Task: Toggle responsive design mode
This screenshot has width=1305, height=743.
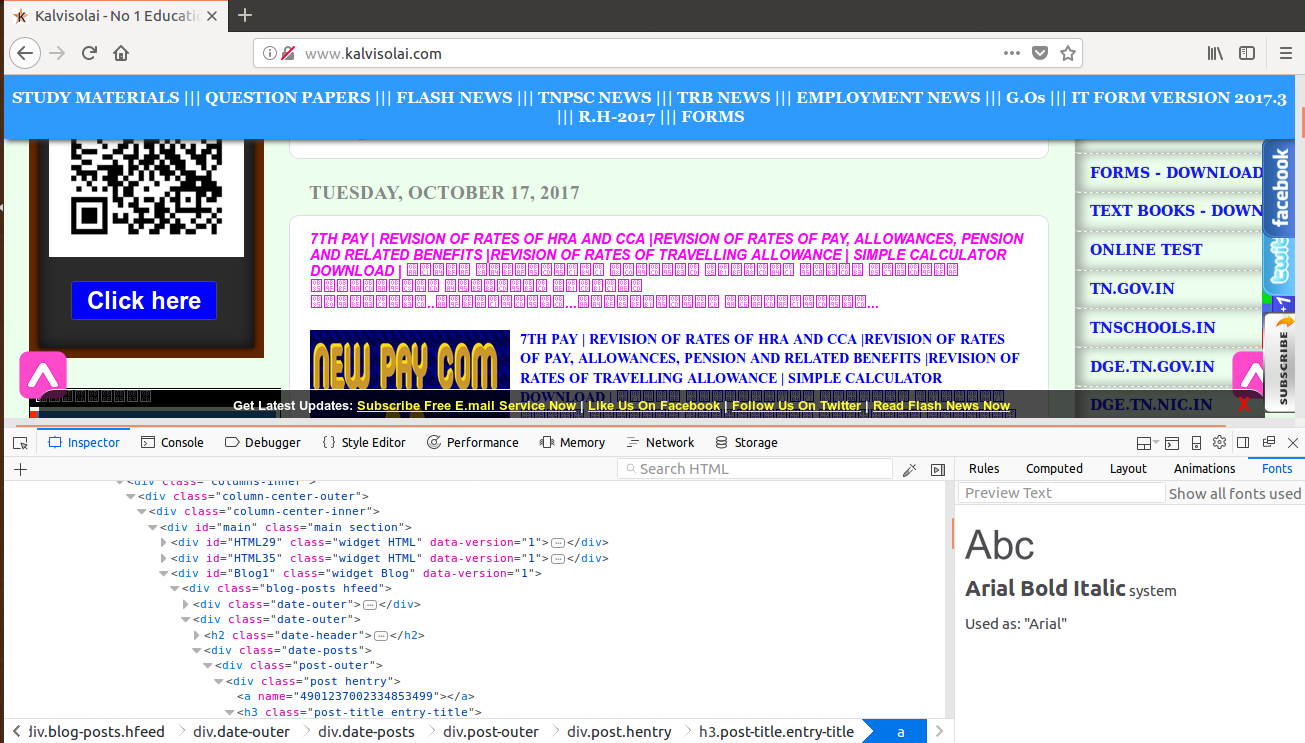Action: point(1197,442)
